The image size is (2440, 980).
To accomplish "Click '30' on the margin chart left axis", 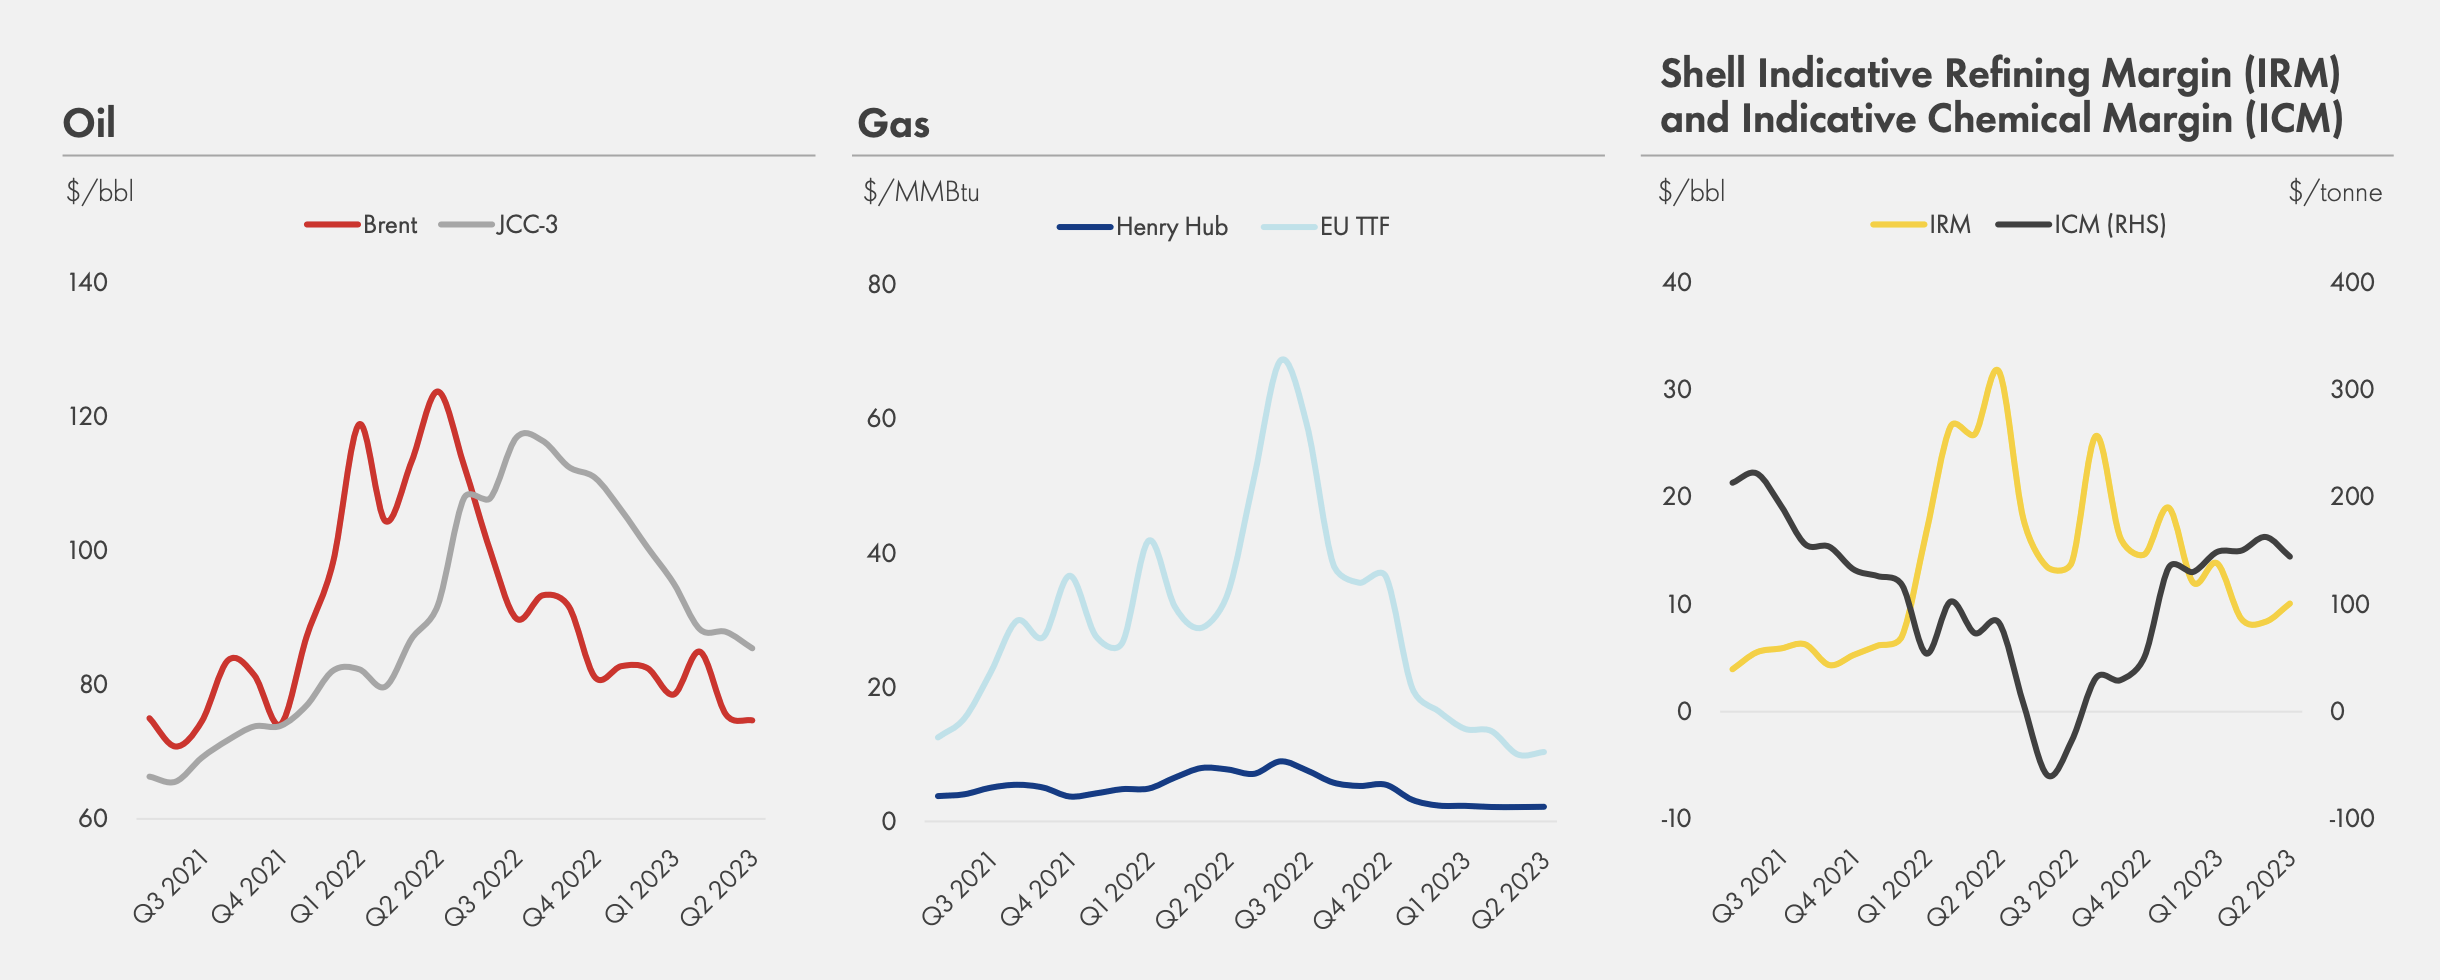I will pos(1677,389).
